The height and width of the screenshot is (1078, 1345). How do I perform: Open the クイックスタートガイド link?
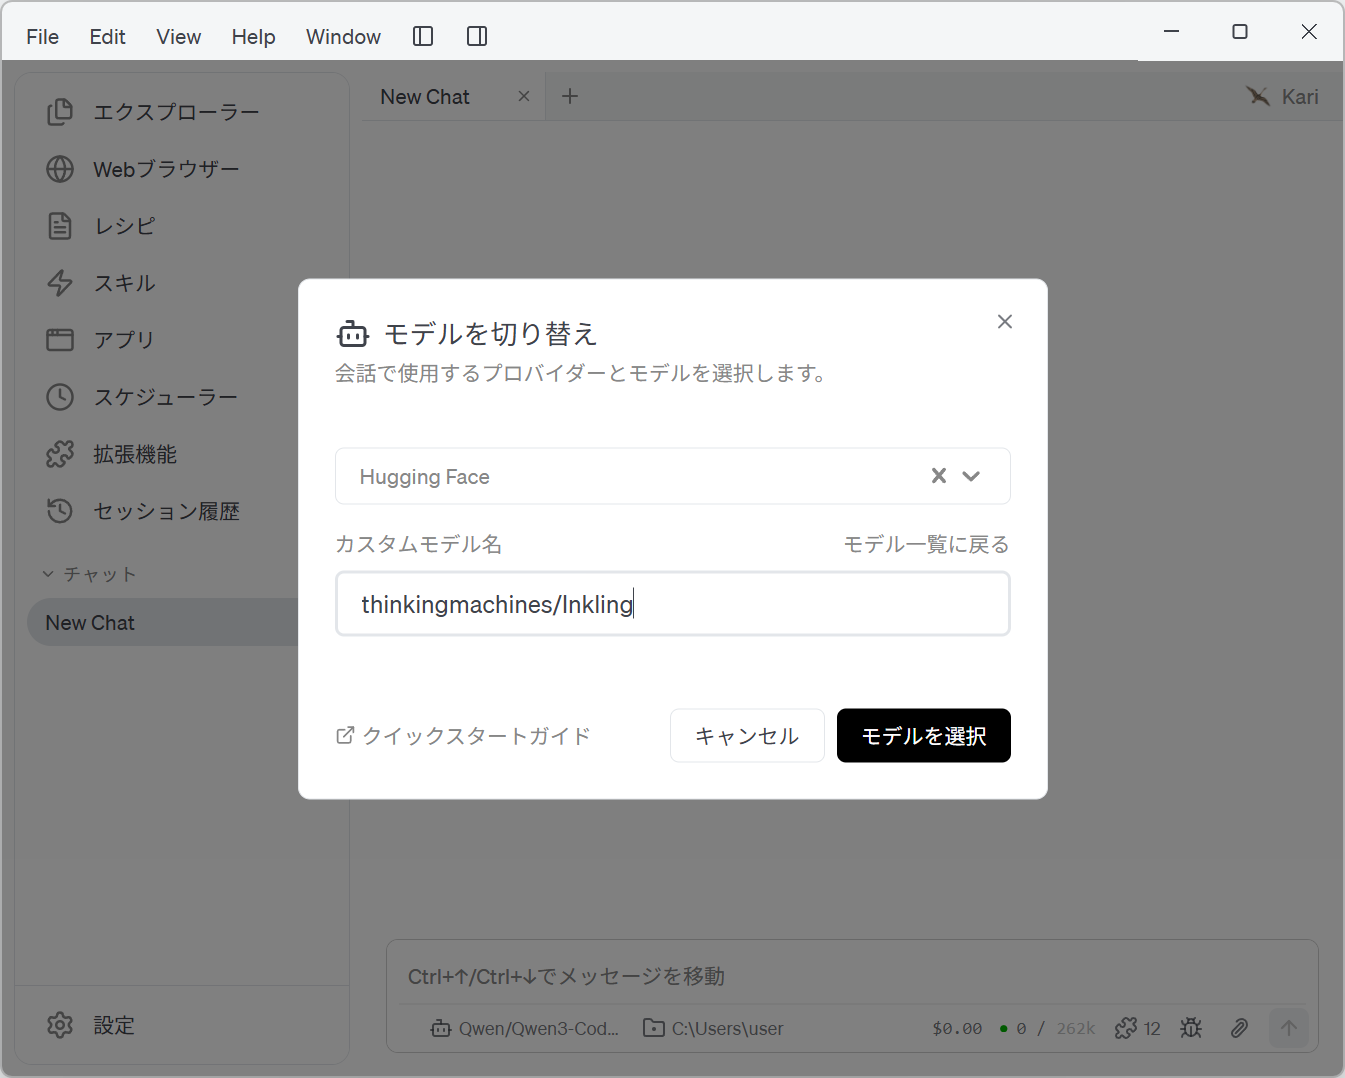point(463,736)
